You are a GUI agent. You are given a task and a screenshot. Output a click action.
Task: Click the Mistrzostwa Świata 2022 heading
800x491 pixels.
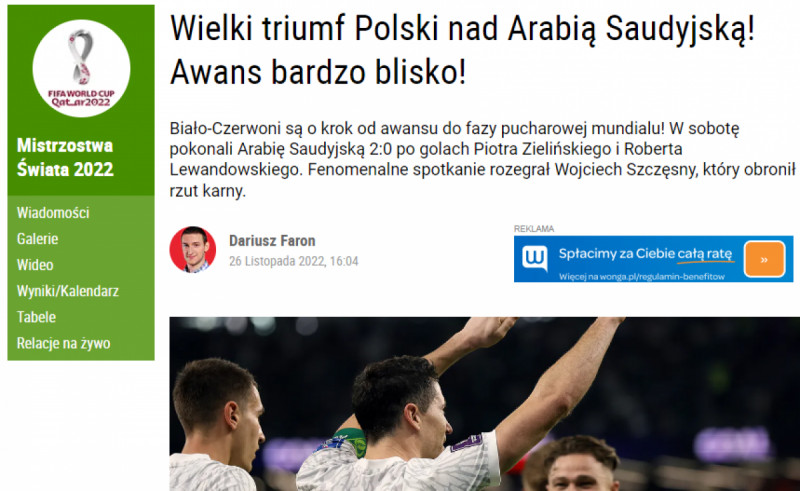[65, 157]
